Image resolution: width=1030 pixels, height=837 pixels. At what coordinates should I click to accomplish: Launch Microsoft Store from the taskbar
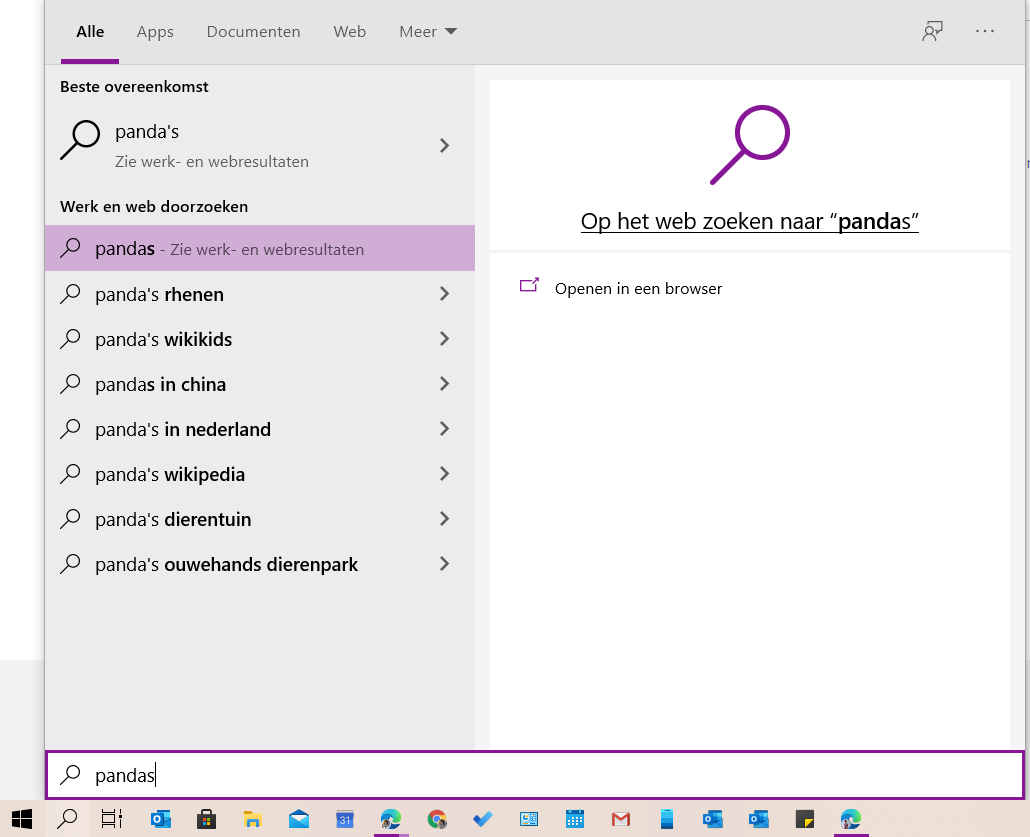(206, 819)
